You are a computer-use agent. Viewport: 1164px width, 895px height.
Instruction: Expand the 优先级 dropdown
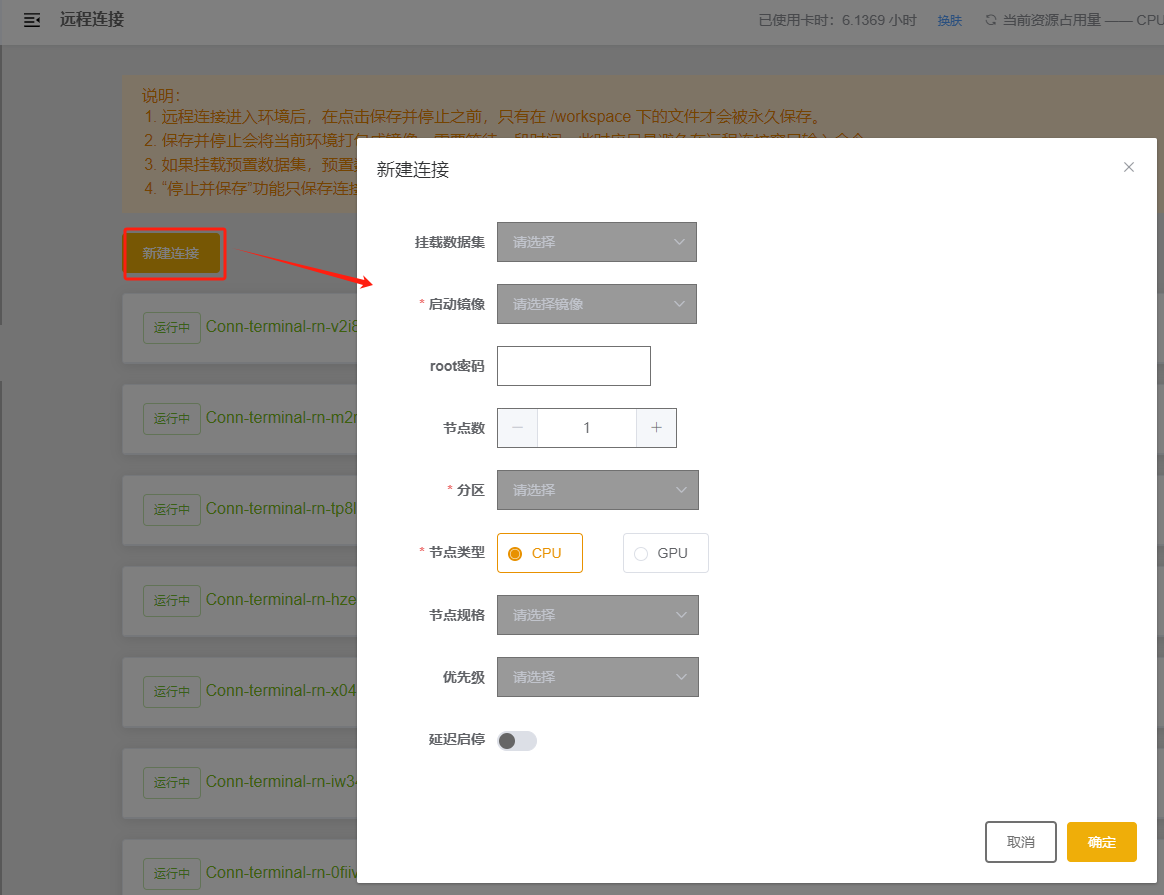pyautogui.click(x=597, y=677)
